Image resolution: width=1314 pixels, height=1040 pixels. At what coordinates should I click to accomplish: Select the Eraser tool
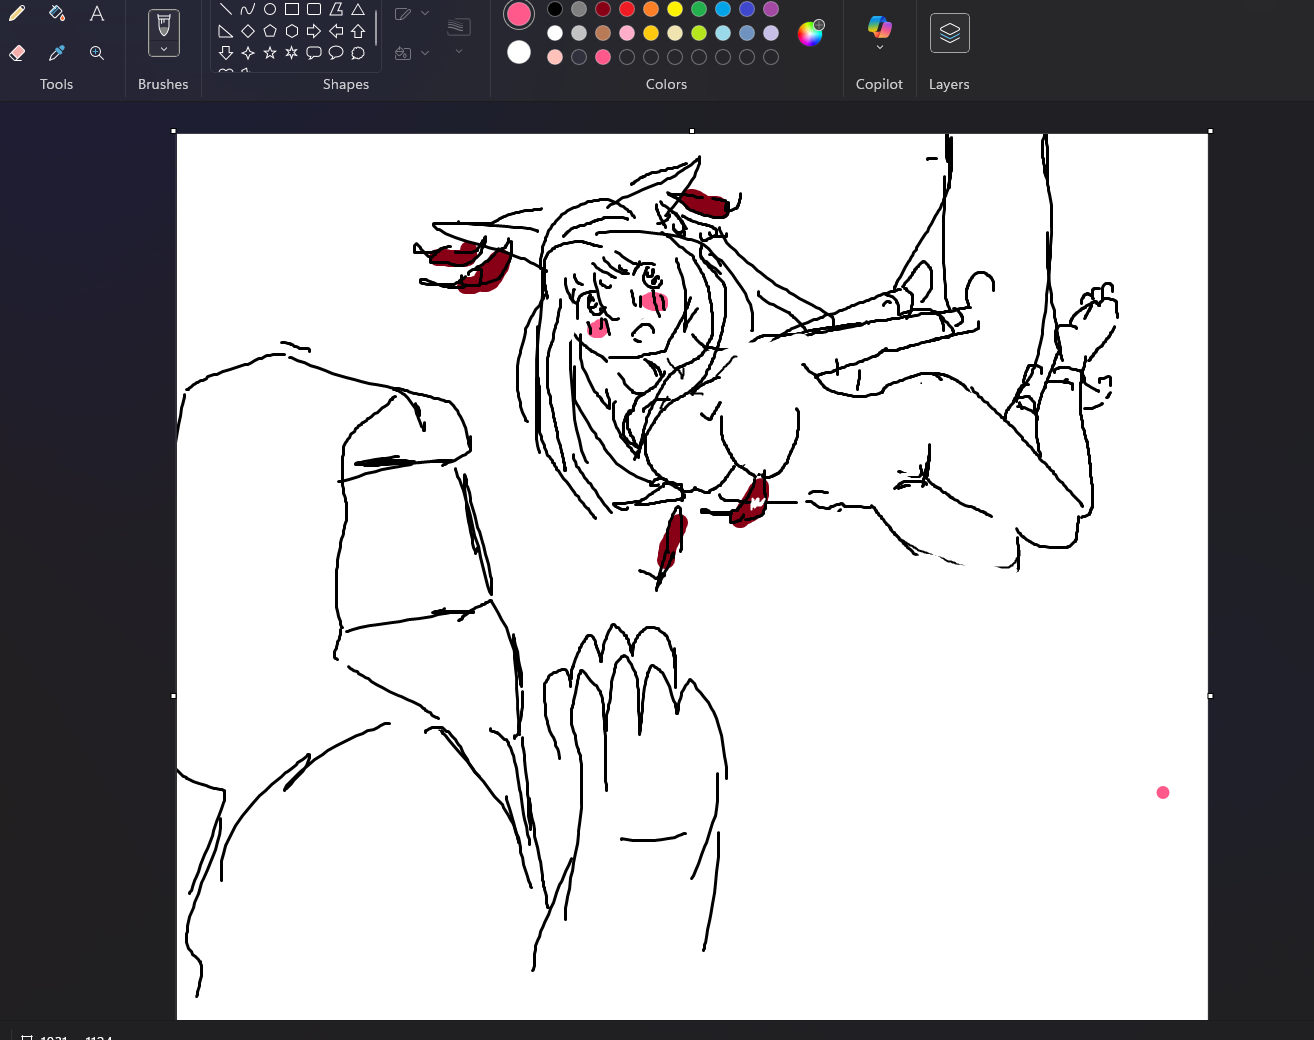(x=17, y=53)
